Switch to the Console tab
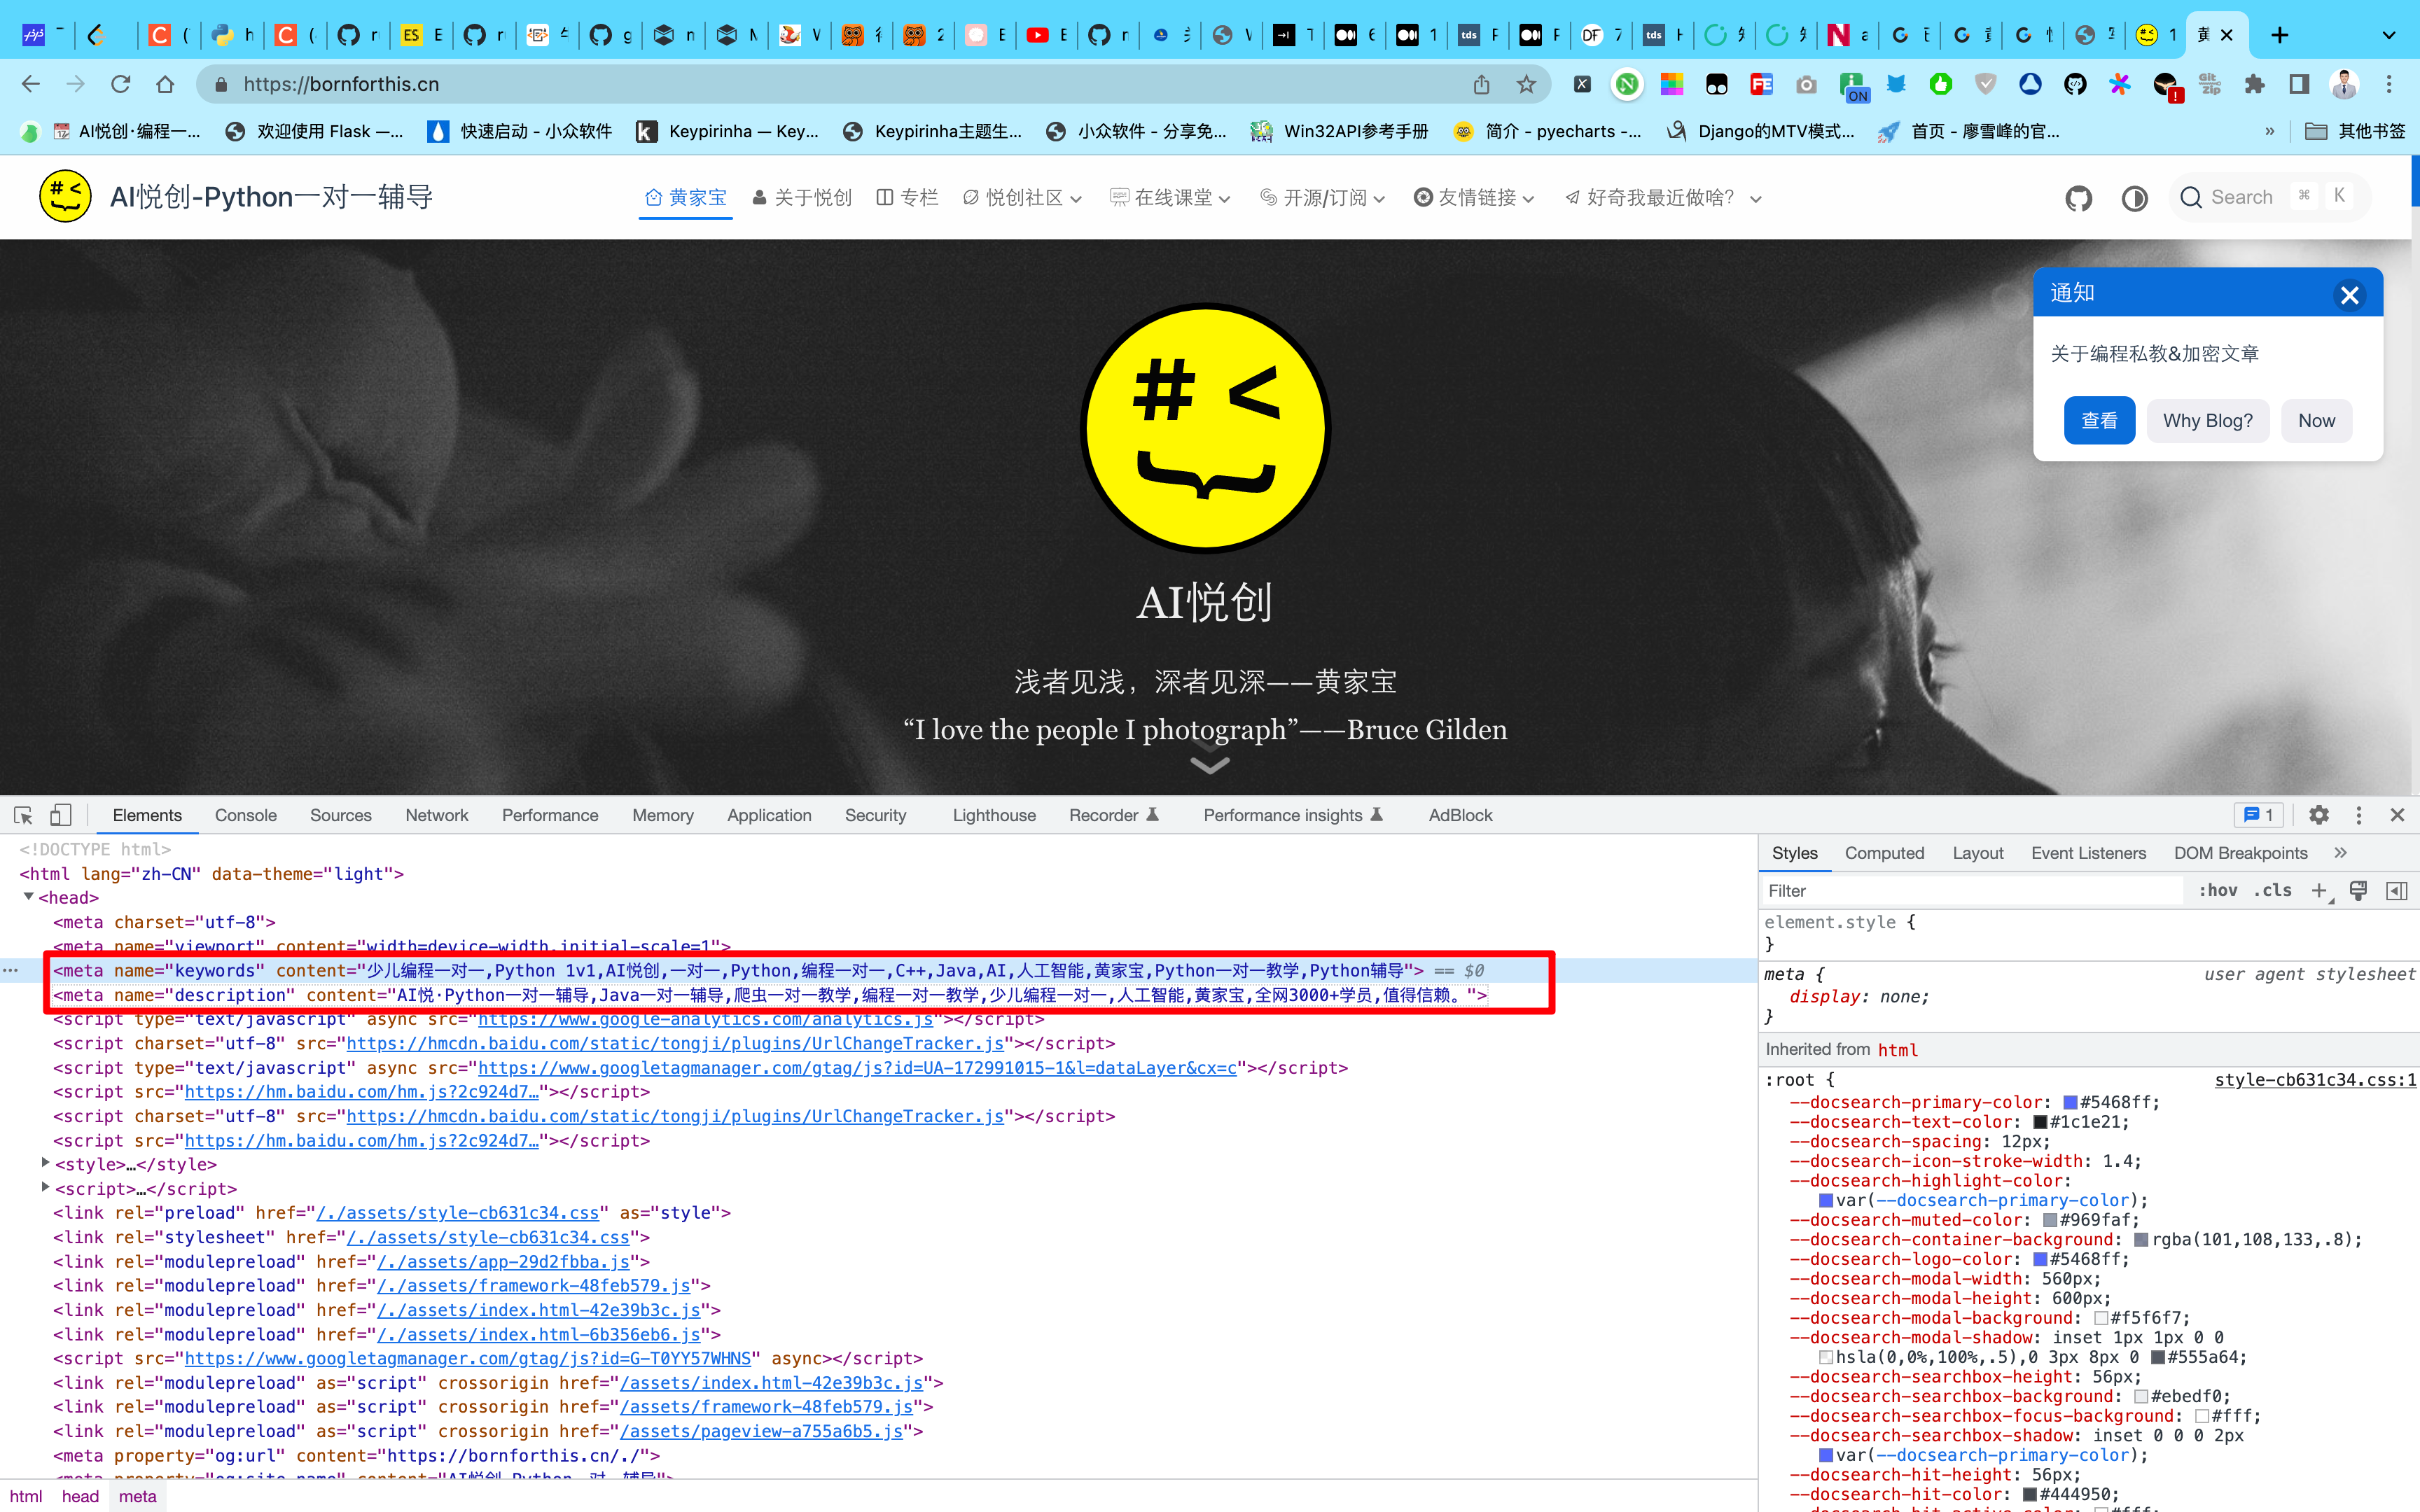The image size is (2420, 1512). (x=246, y=815)
